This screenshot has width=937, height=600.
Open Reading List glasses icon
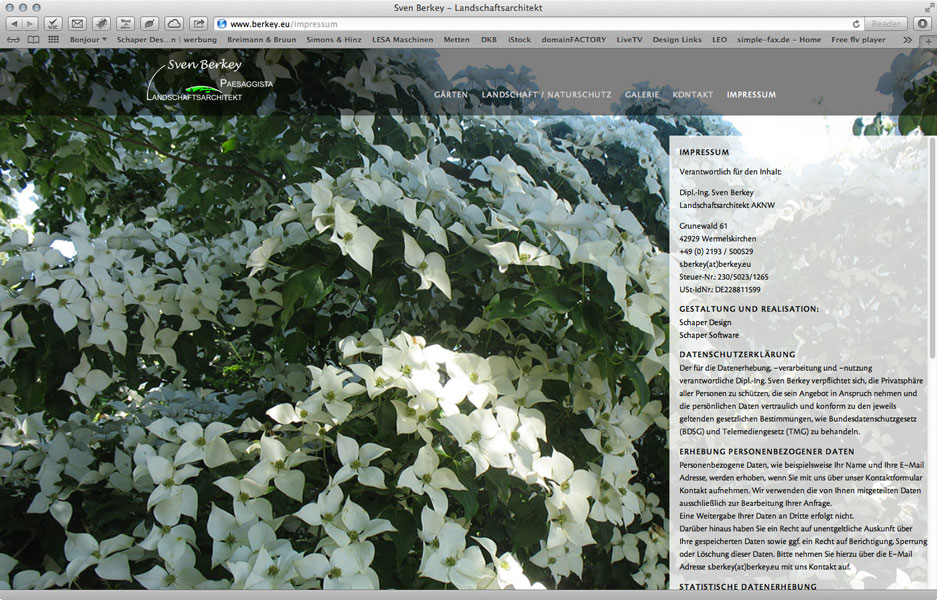click(x=13, y=40)
